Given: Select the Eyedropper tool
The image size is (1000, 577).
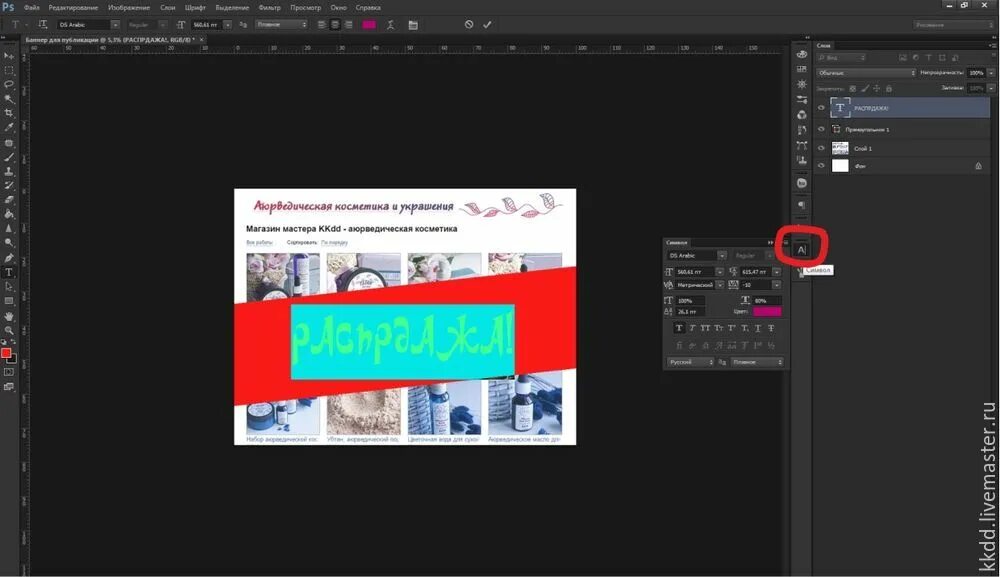Looking at the screenshot, I should [x=9, y=128].
